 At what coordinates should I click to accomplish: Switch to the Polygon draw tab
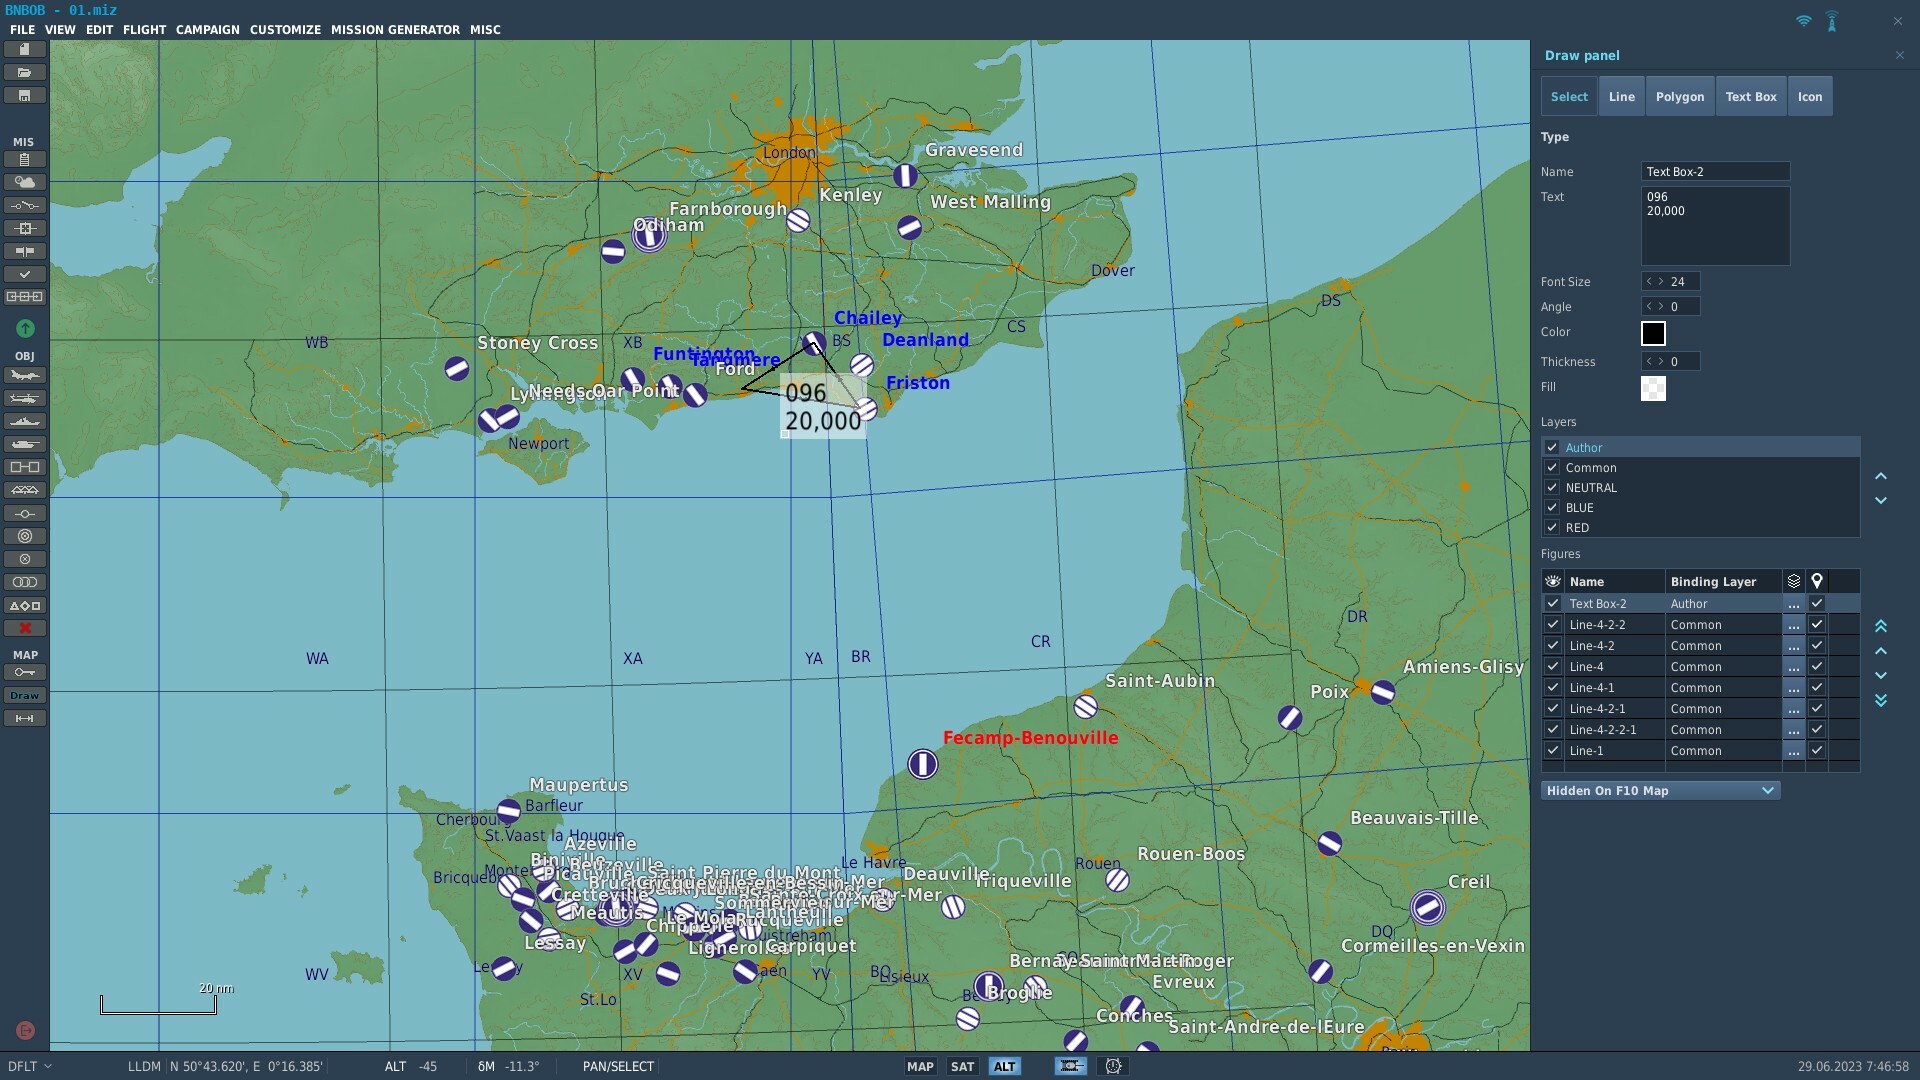pyautogui.click(x=1680, y=97)
